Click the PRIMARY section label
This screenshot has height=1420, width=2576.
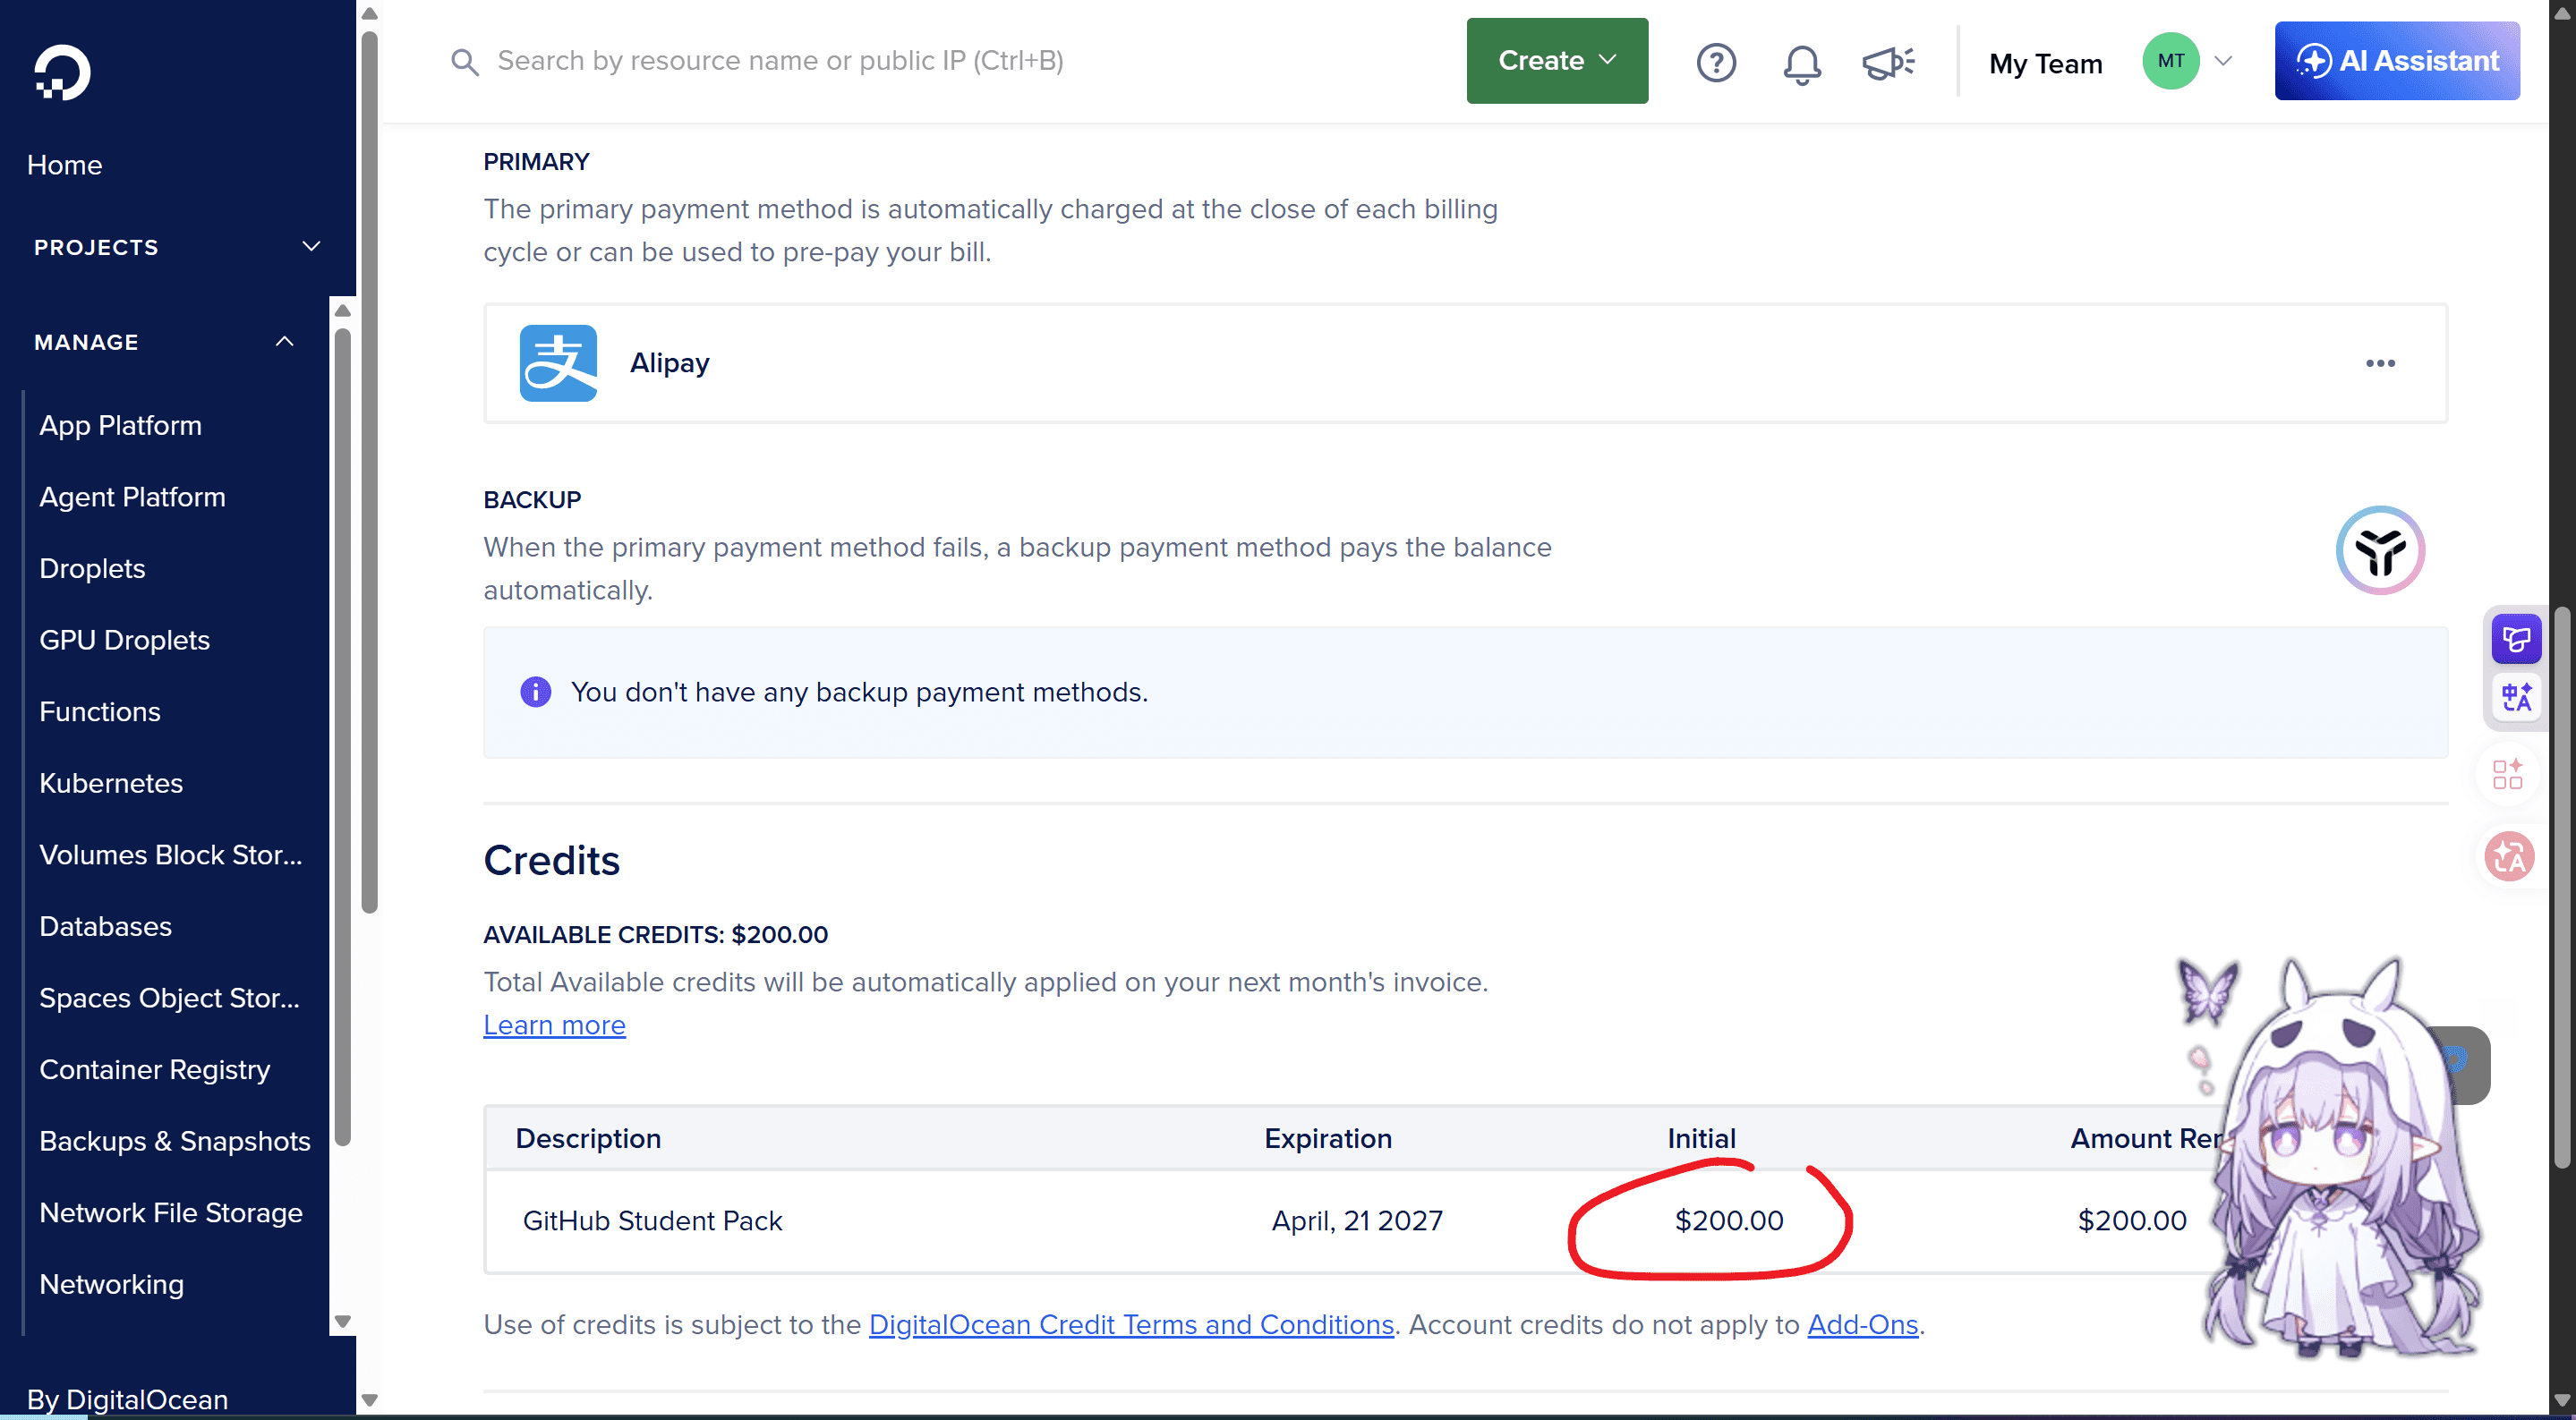coord(537,161)
